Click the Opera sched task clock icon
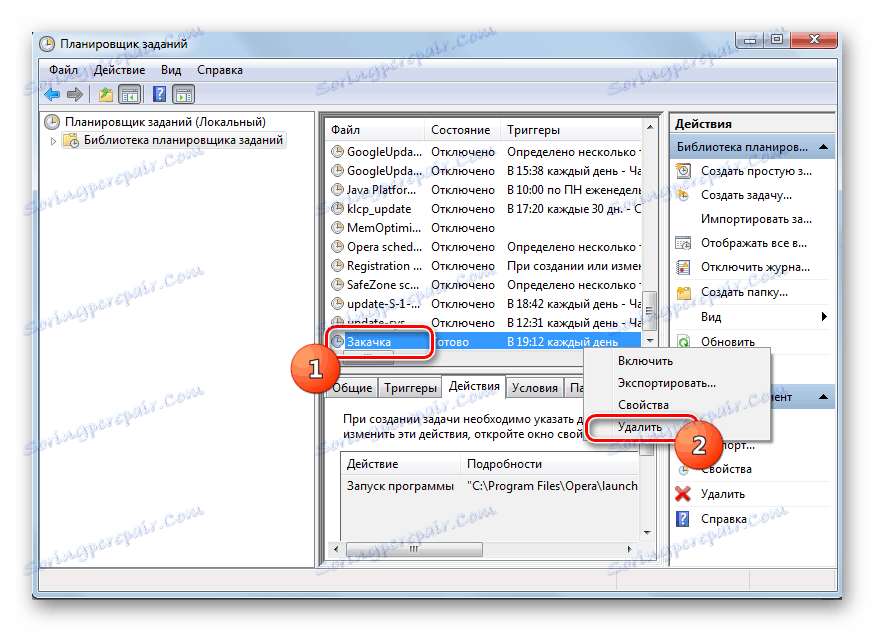This screenshot has width=874, height=632. pos(337,246)
